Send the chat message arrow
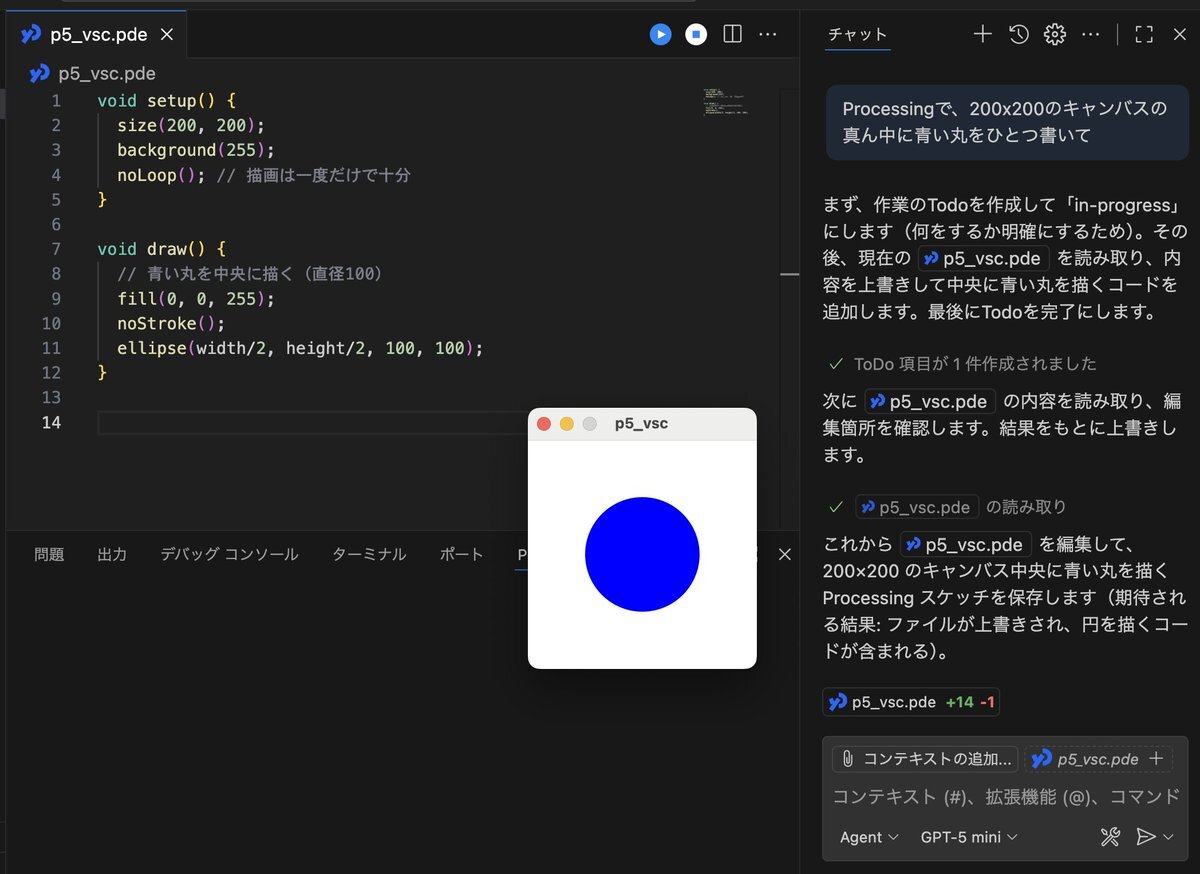The width and height of the screenshot is (1200, 874). point(1146,837)
